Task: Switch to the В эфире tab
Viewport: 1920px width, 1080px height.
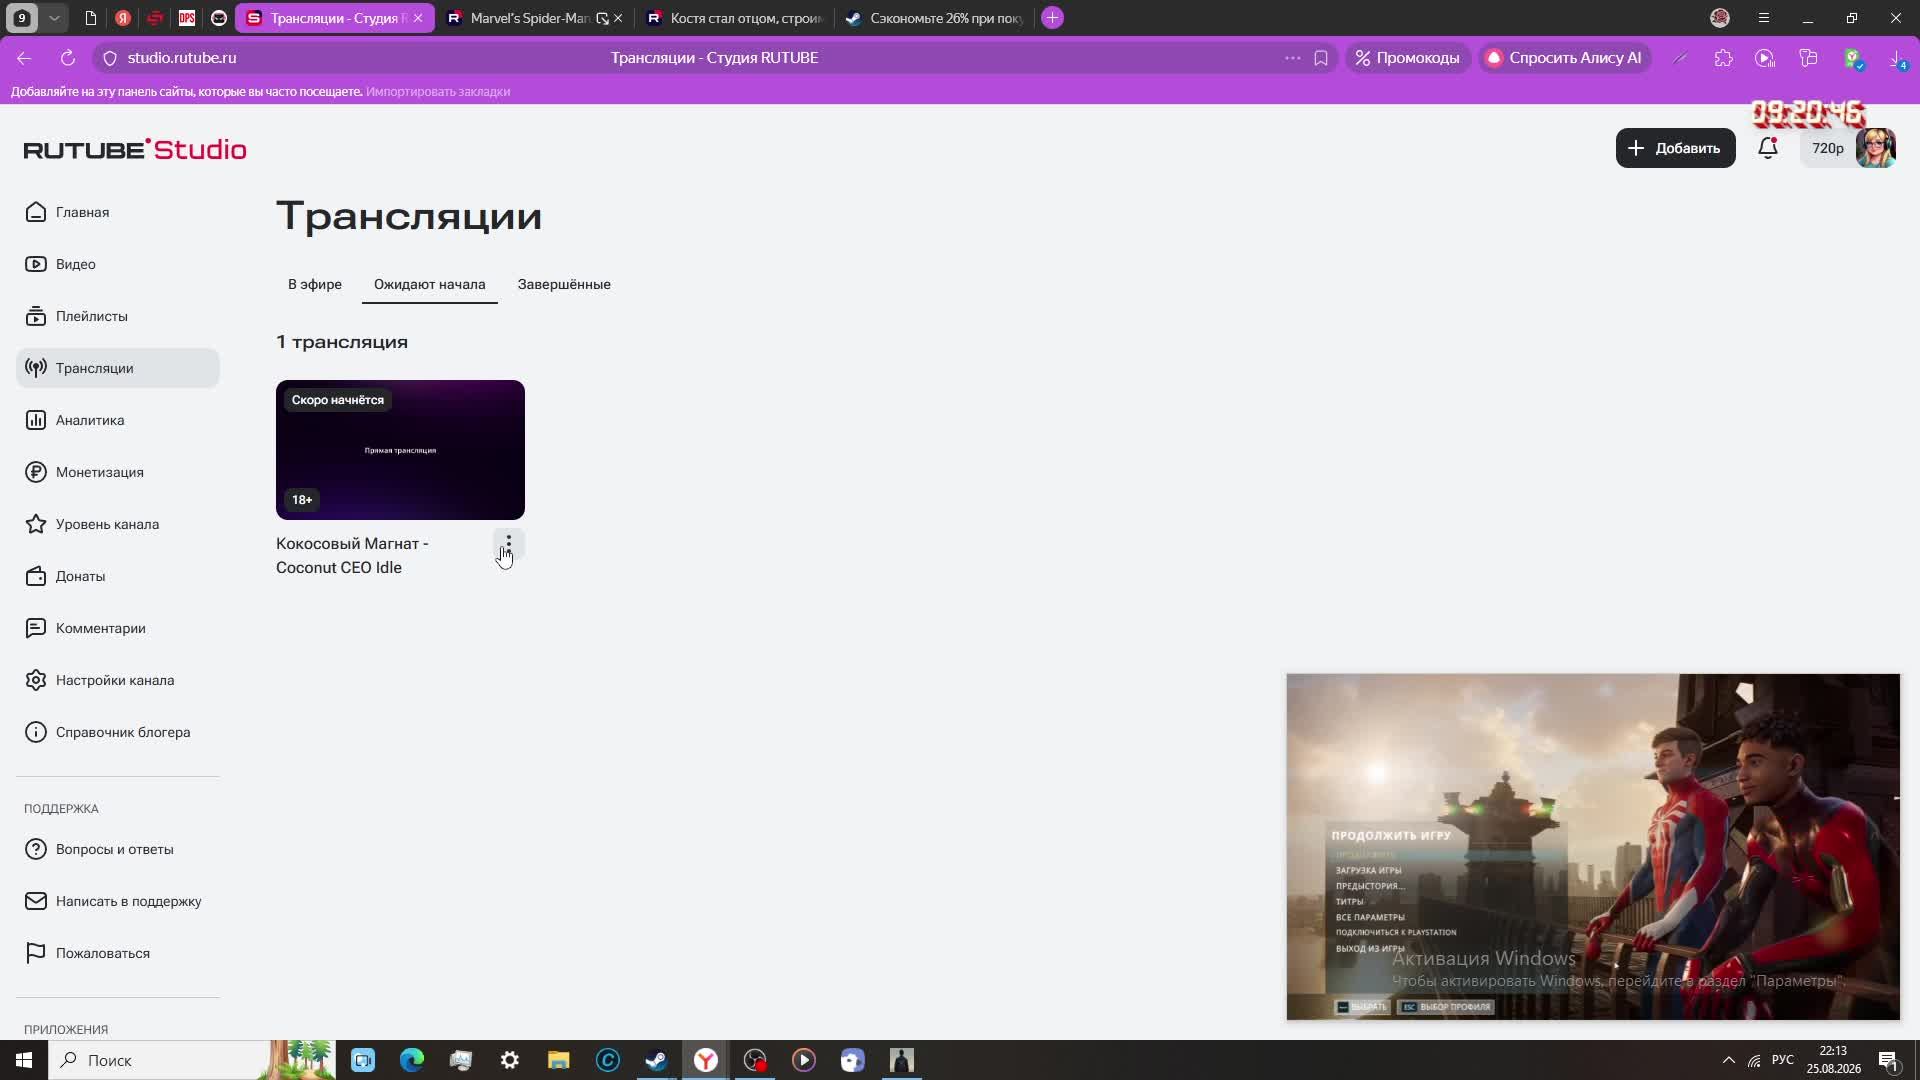Action: tap(315, 284)
